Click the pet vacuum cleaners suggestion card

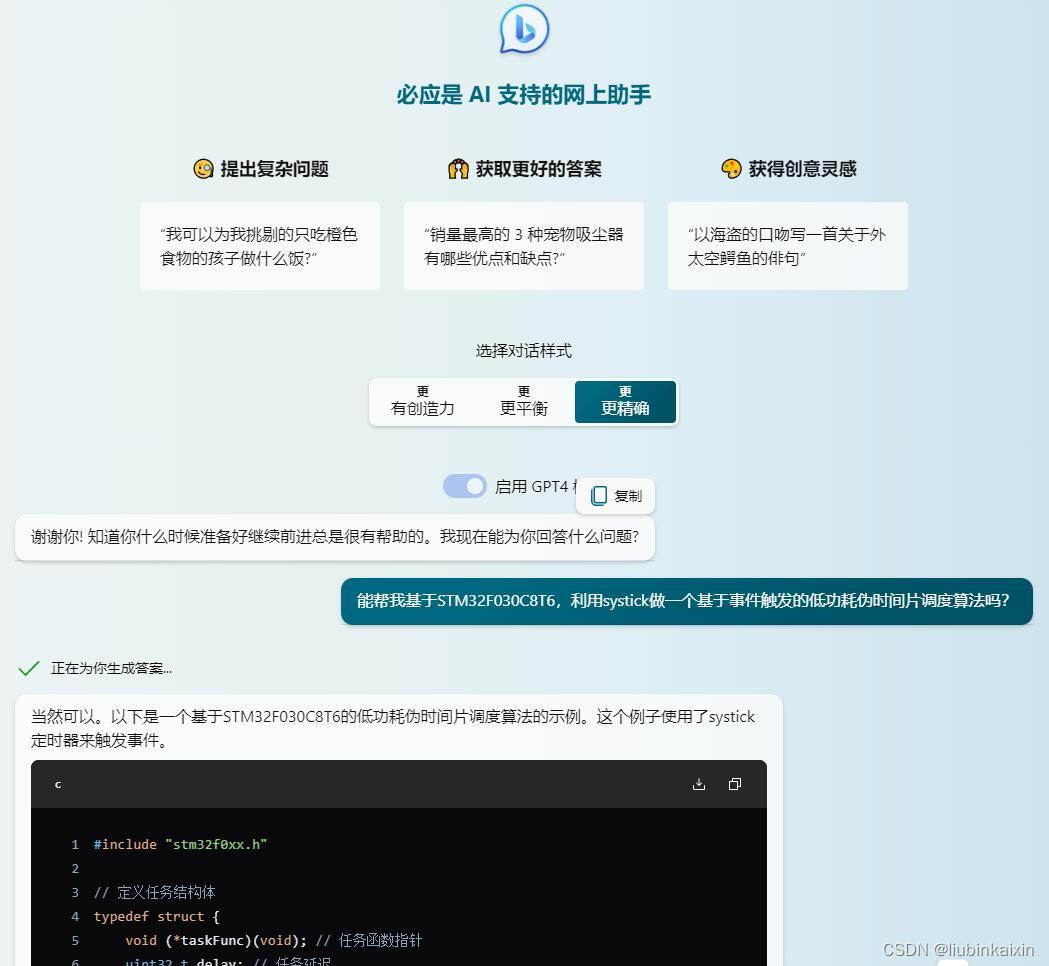click(524, 246)
